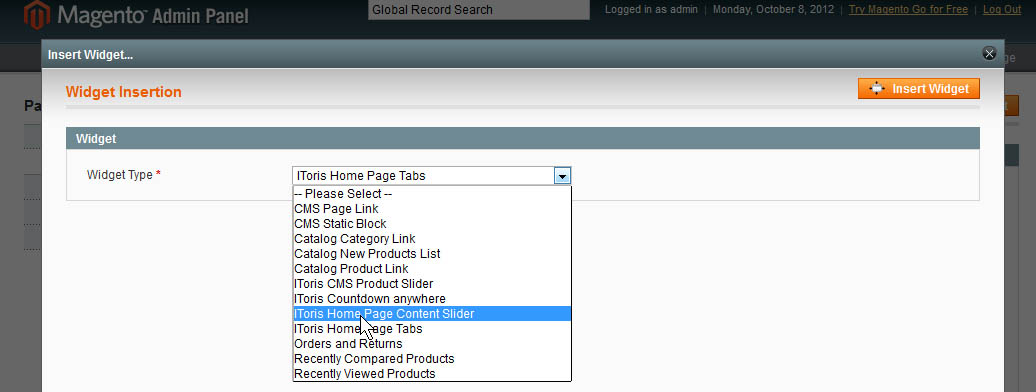Click the Insert Widget button

click(918, 89)
